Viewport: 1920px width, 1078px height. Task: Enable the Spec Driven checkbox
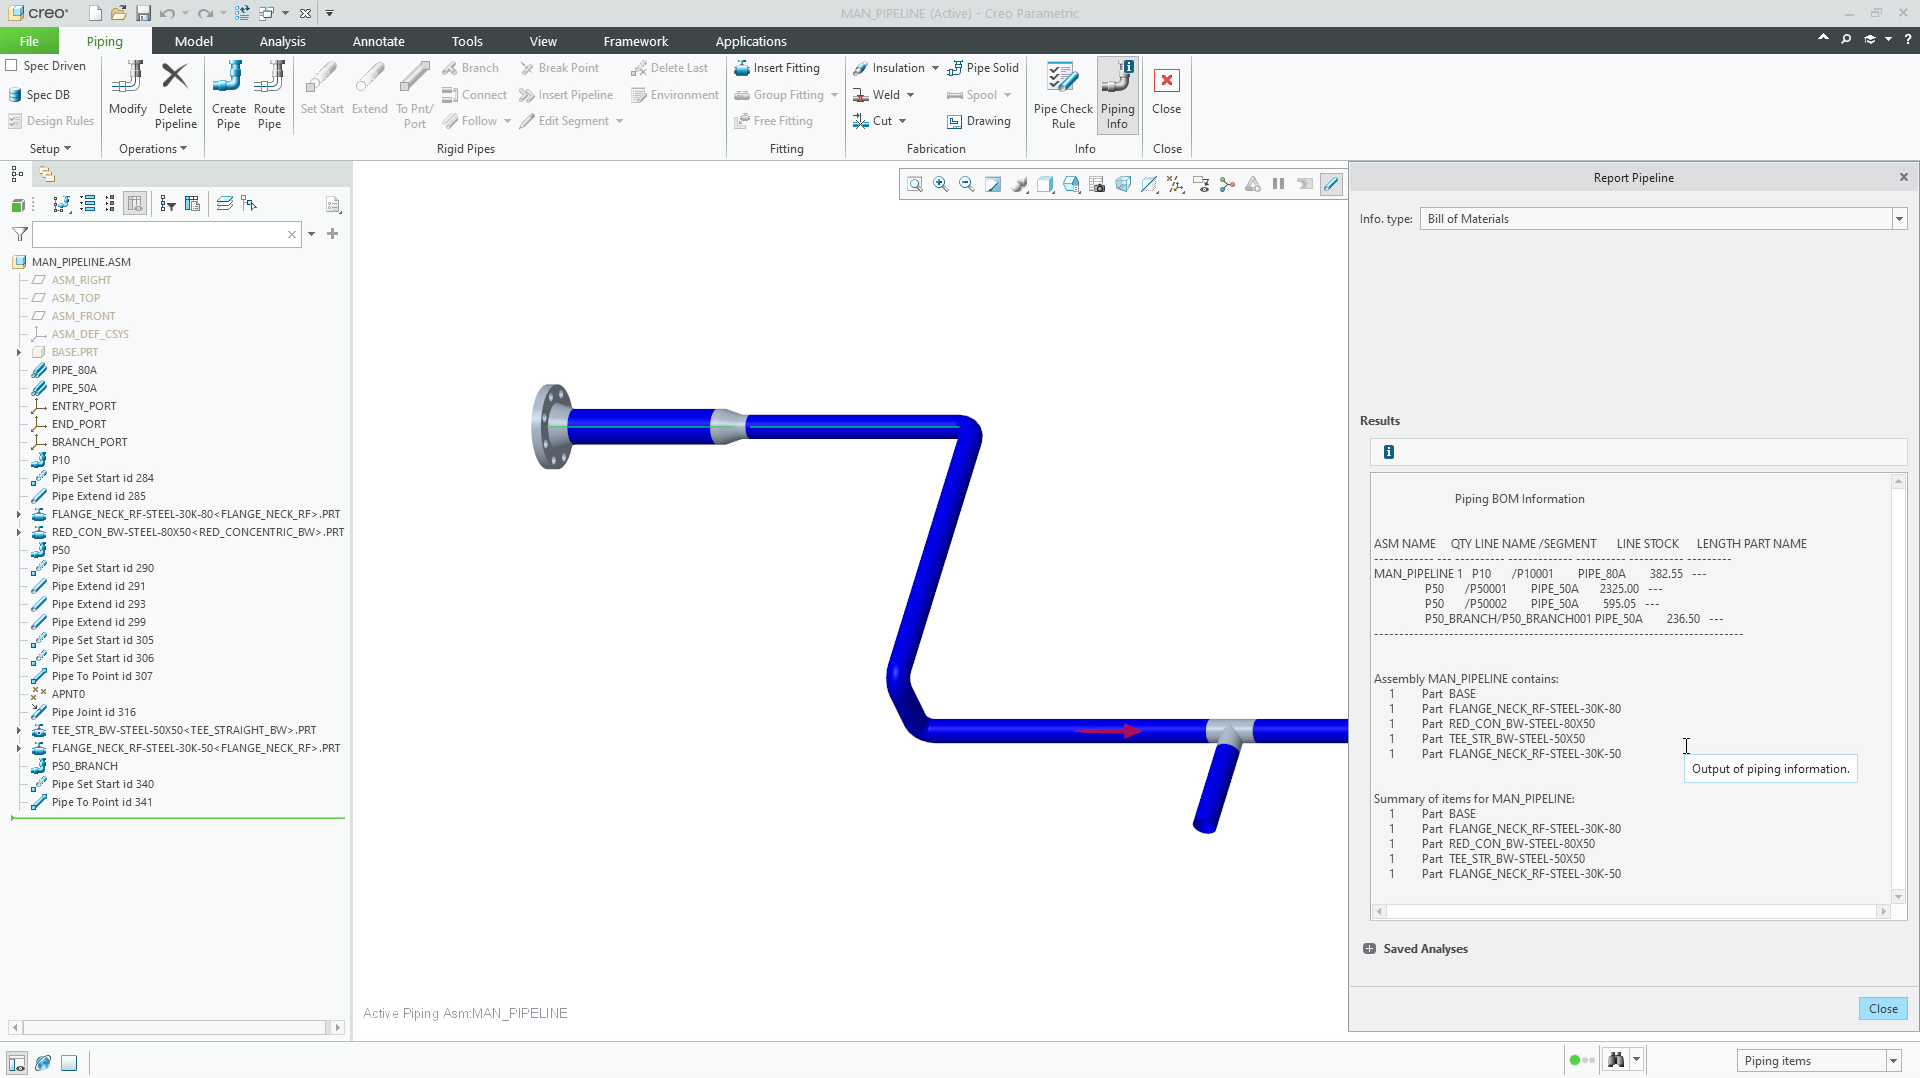point(12,66)
